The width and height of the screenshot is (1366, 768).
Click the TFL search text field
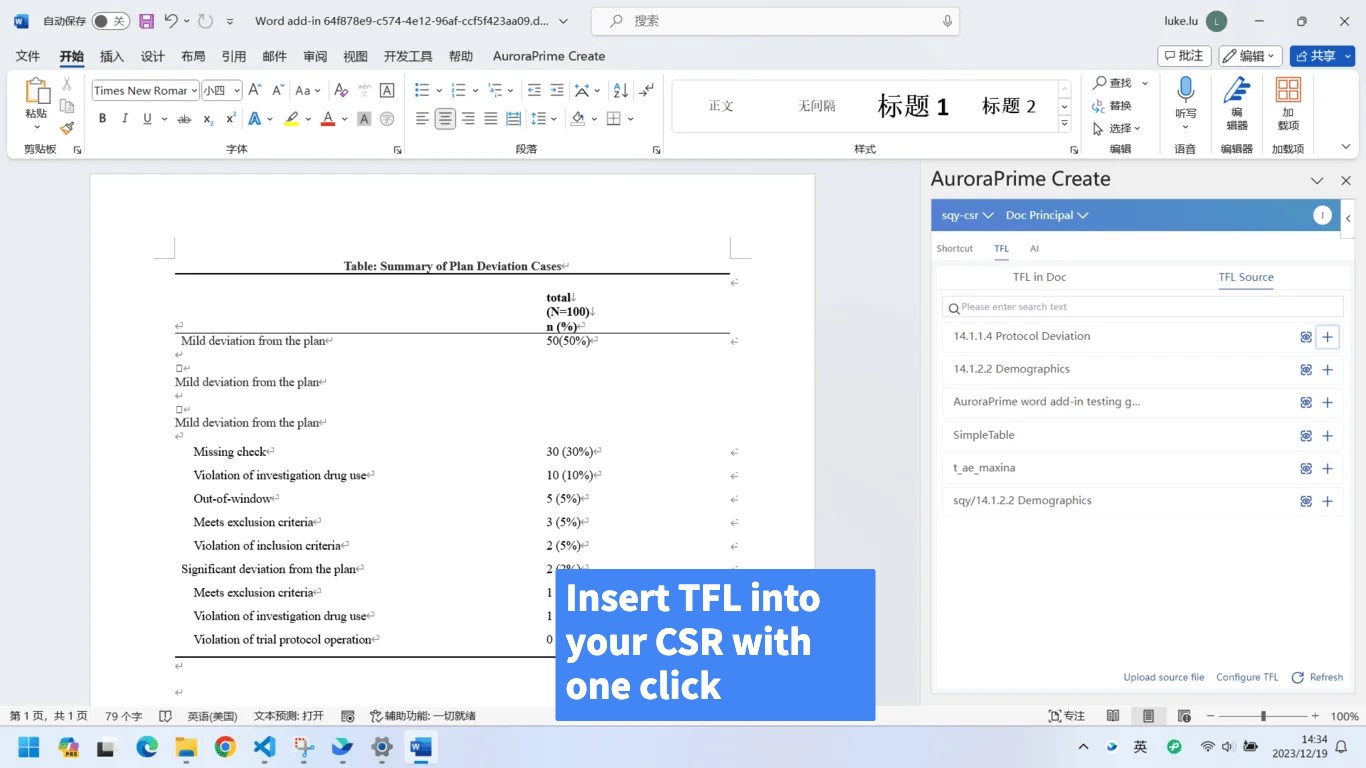1141,307
